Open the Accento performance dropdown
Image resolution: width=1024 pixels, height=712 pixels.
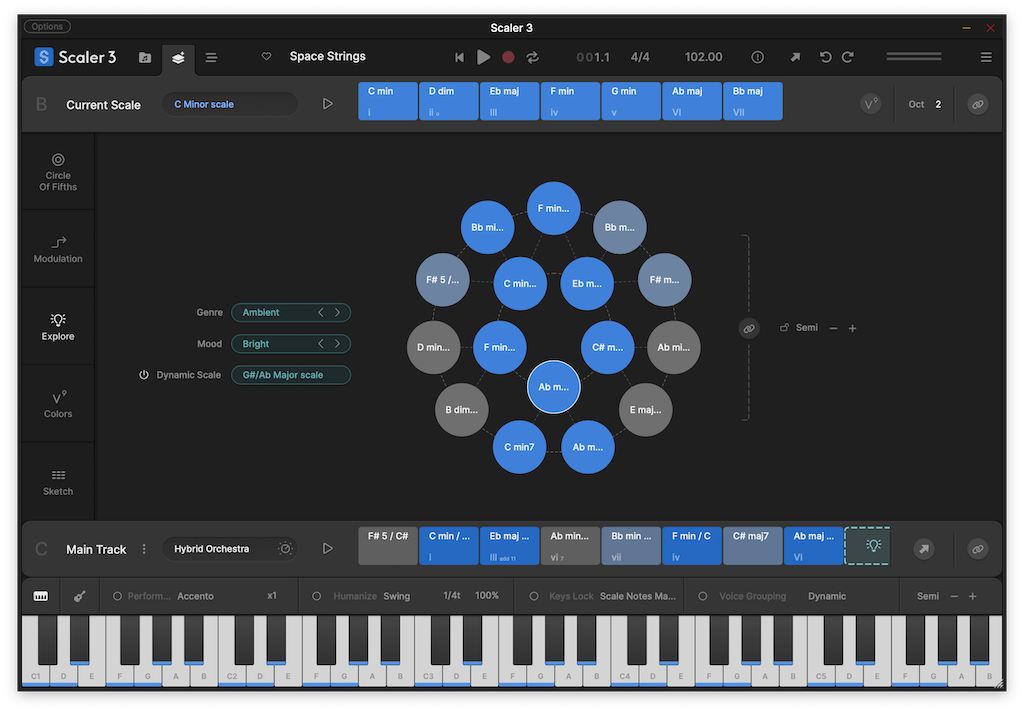[x=195, y=596]
